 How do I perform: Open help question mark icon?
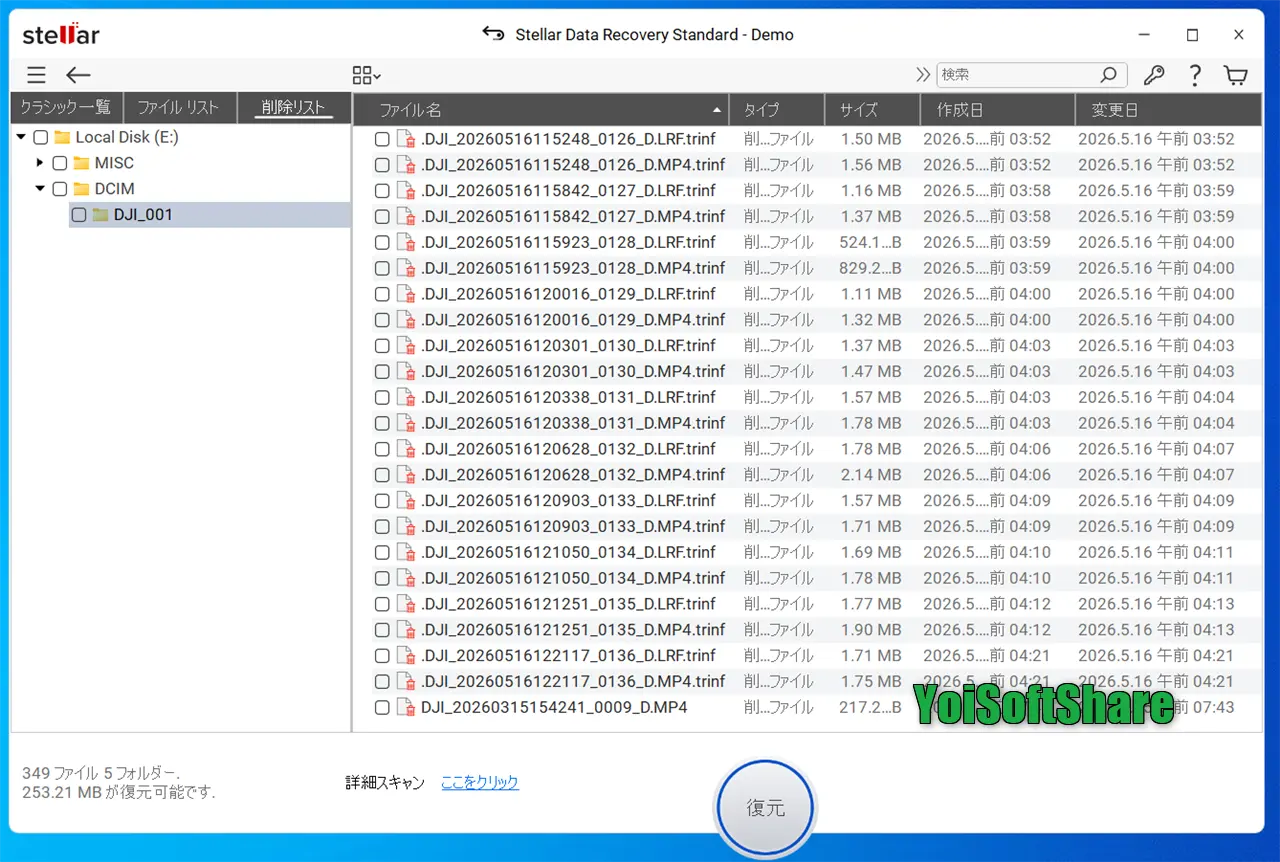(x=1194, y=75)
